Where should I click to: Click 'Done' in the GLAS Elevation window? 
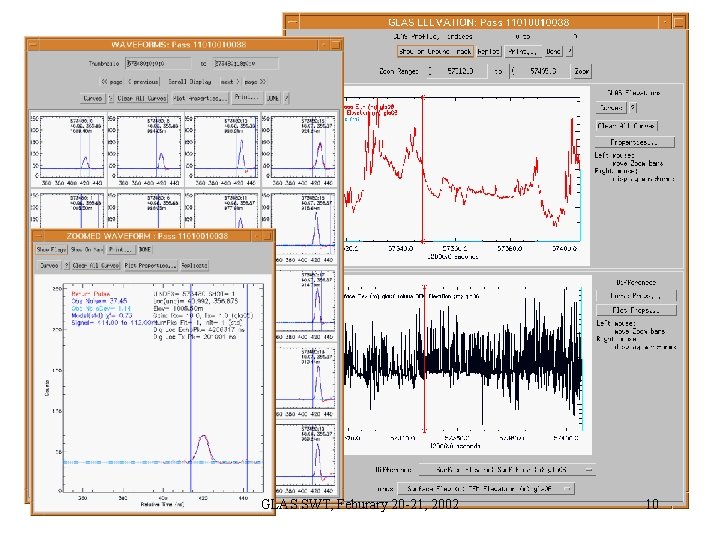[x=553, y=51]
